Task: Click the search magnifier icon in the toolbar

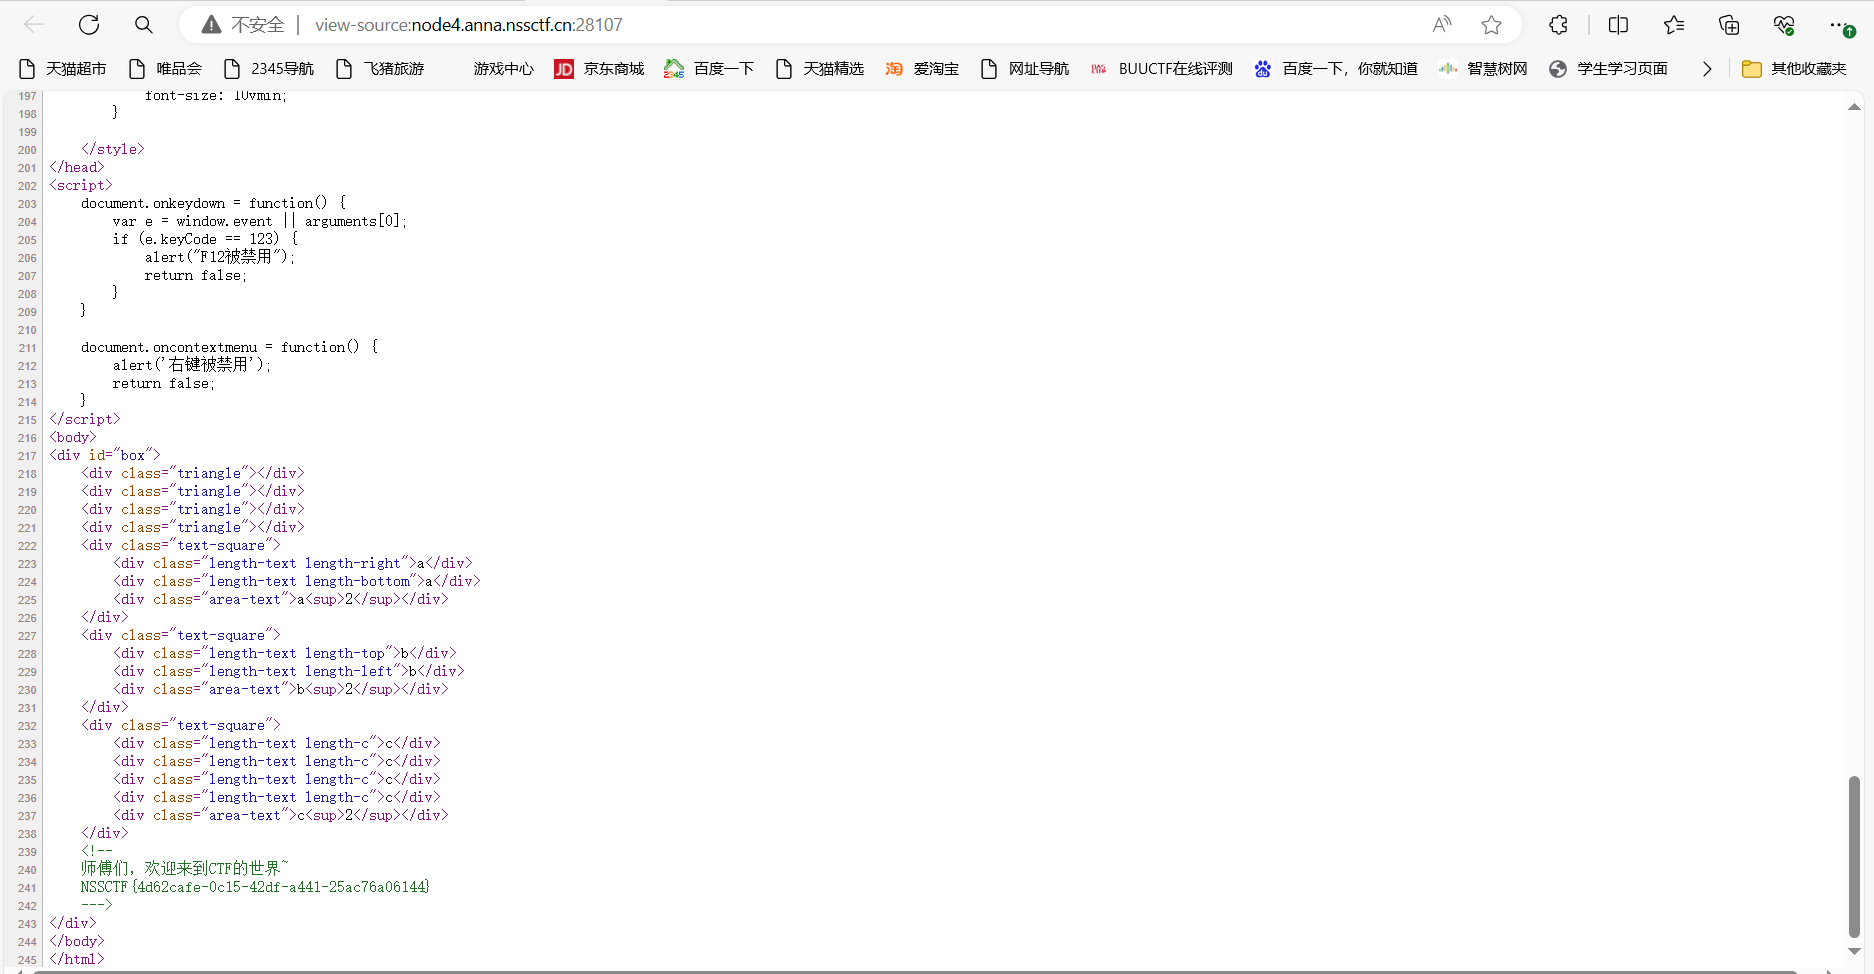Action: point(144,25)
